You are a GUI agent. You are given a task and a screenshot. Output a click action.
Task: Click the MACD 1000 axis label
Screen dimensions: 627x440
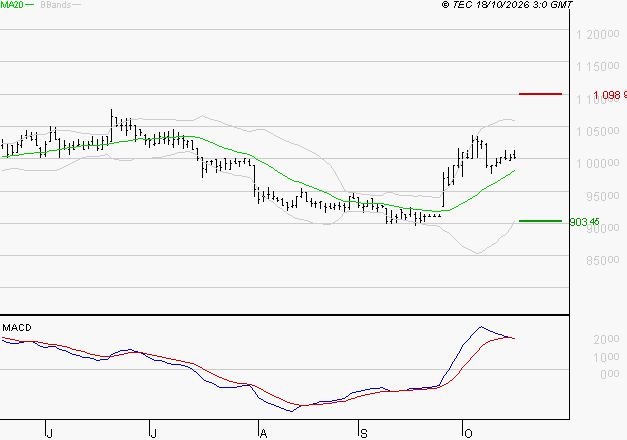click(607, 357)
